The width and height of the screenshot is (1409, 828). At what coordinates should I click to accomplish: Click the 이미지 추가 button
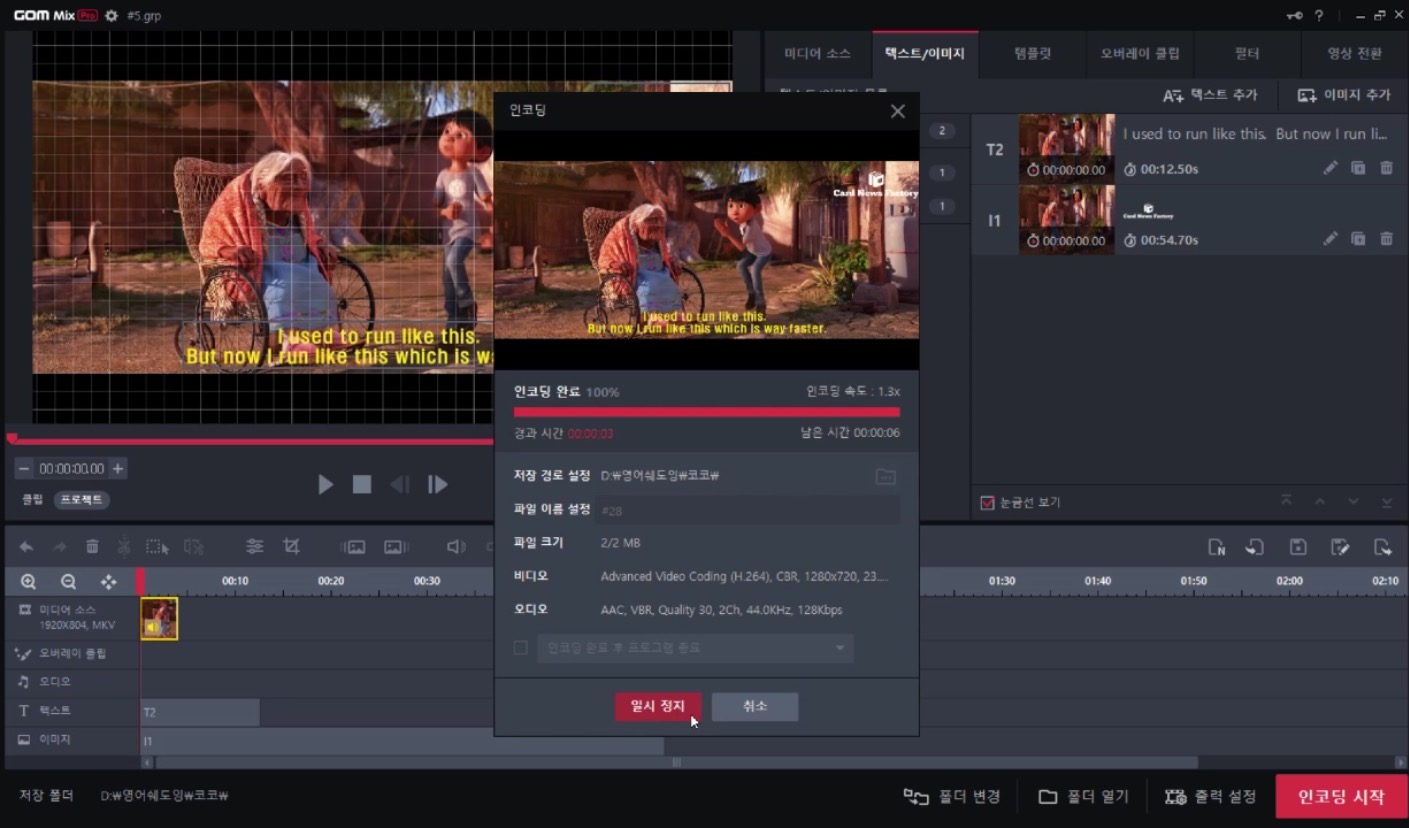click(1344, 95)
